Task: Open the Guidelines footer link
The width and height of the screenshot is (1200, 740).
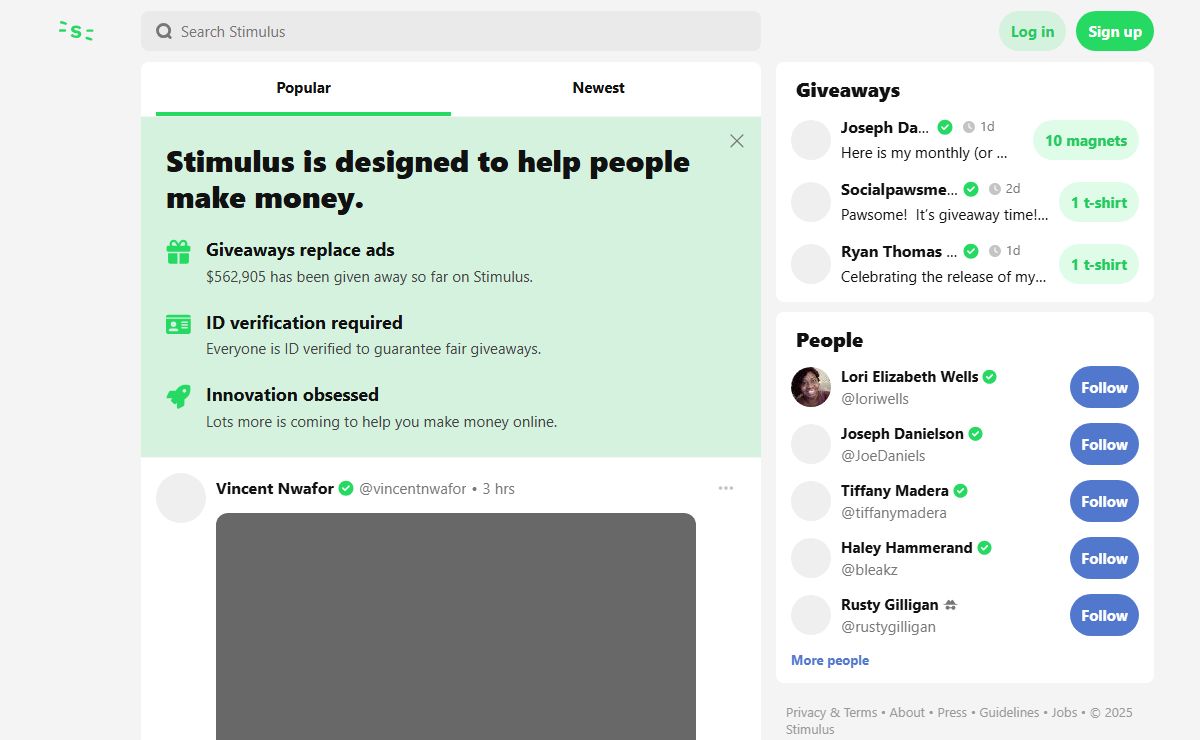Action: [1009, 713]
